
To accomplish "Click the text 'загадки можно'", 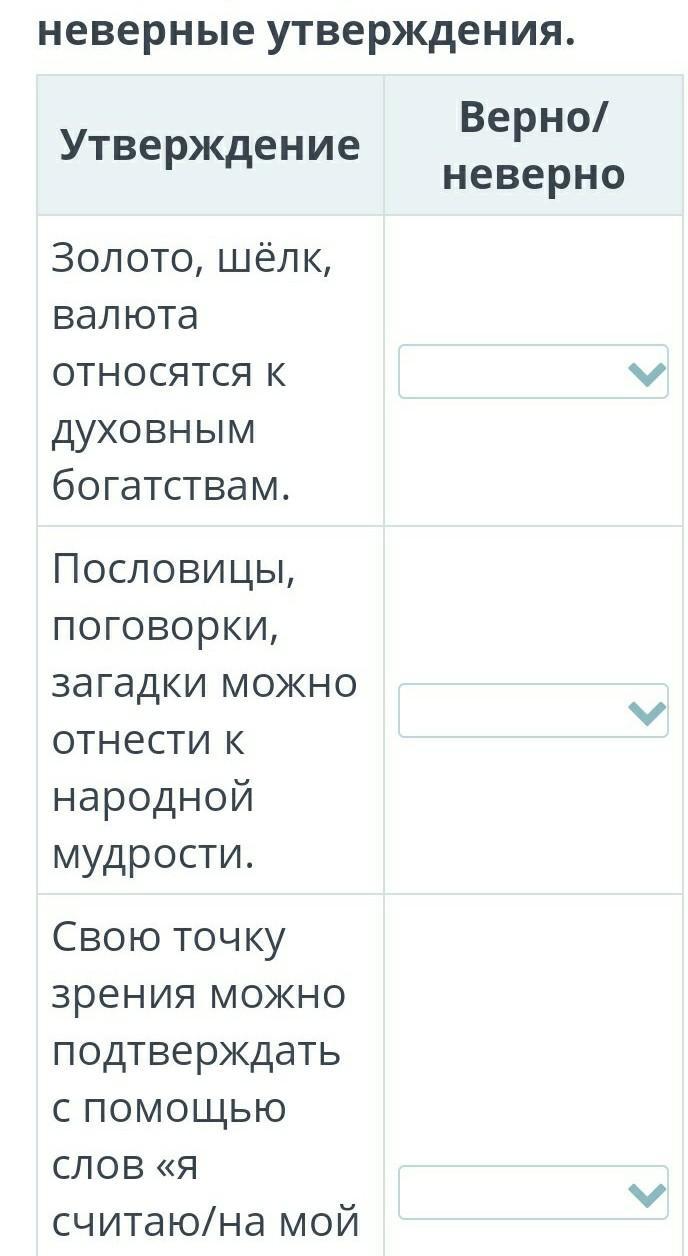I will pyautogui.click(x=204, y=684).
